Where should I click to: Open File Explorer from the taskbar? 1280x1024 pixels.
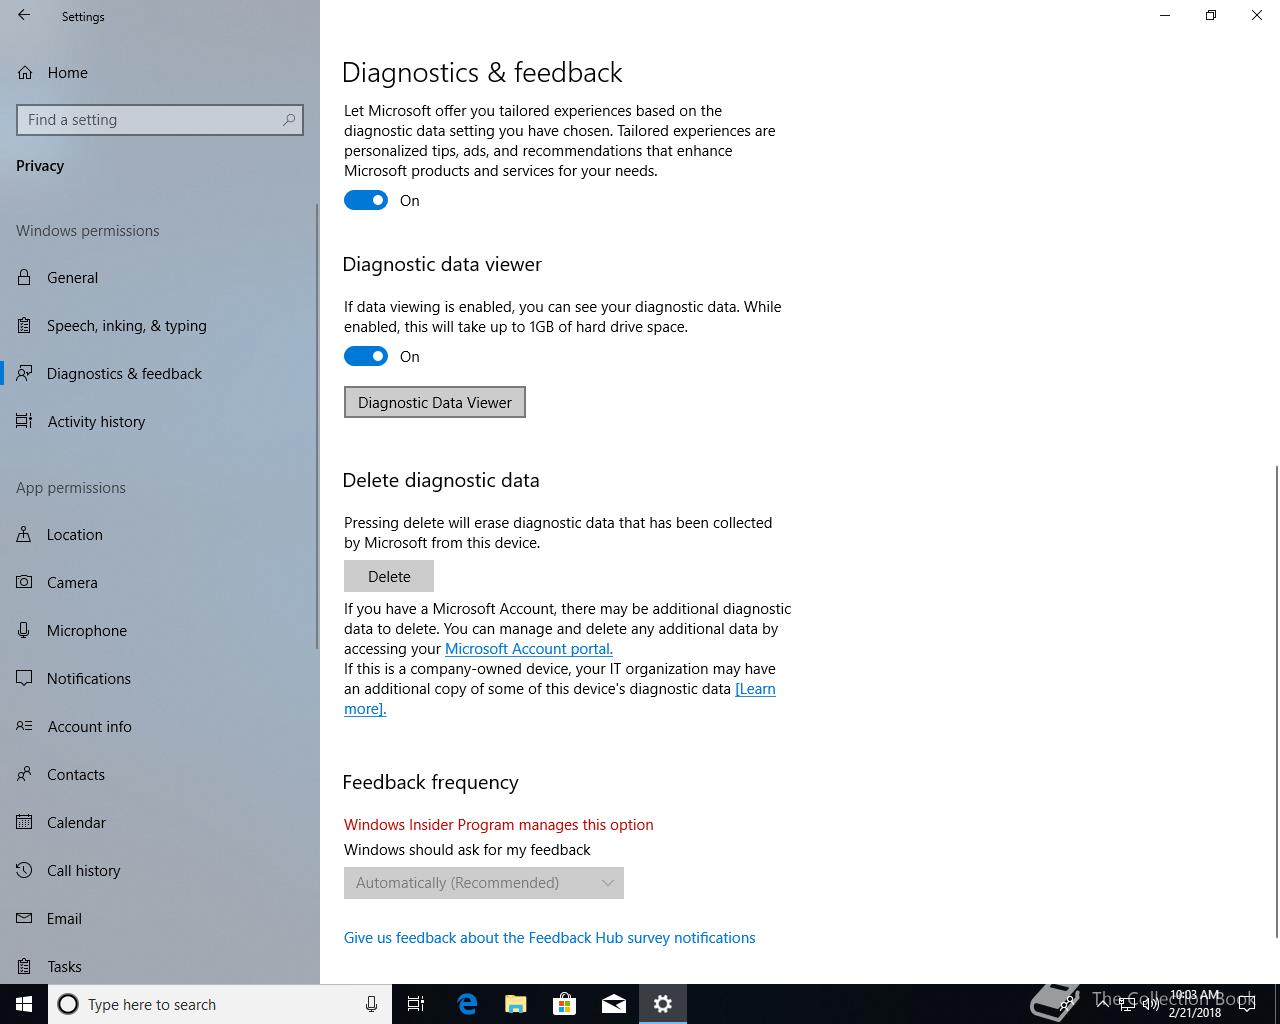point(515,1004)
